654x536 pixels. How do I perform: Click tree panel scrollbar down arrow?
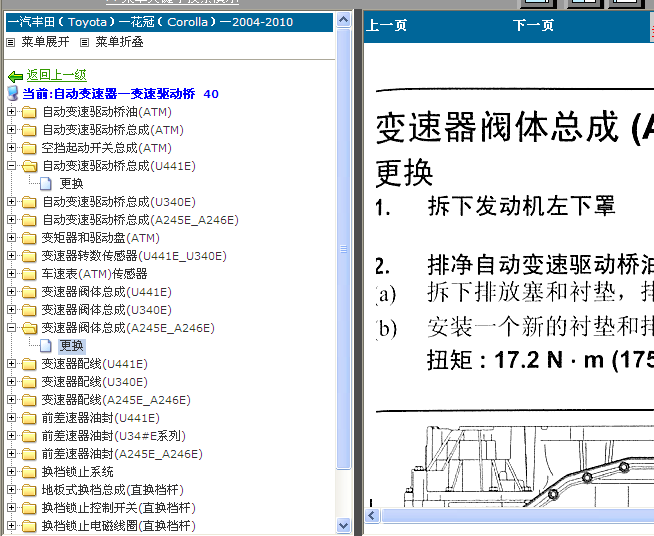coord(344,526)
